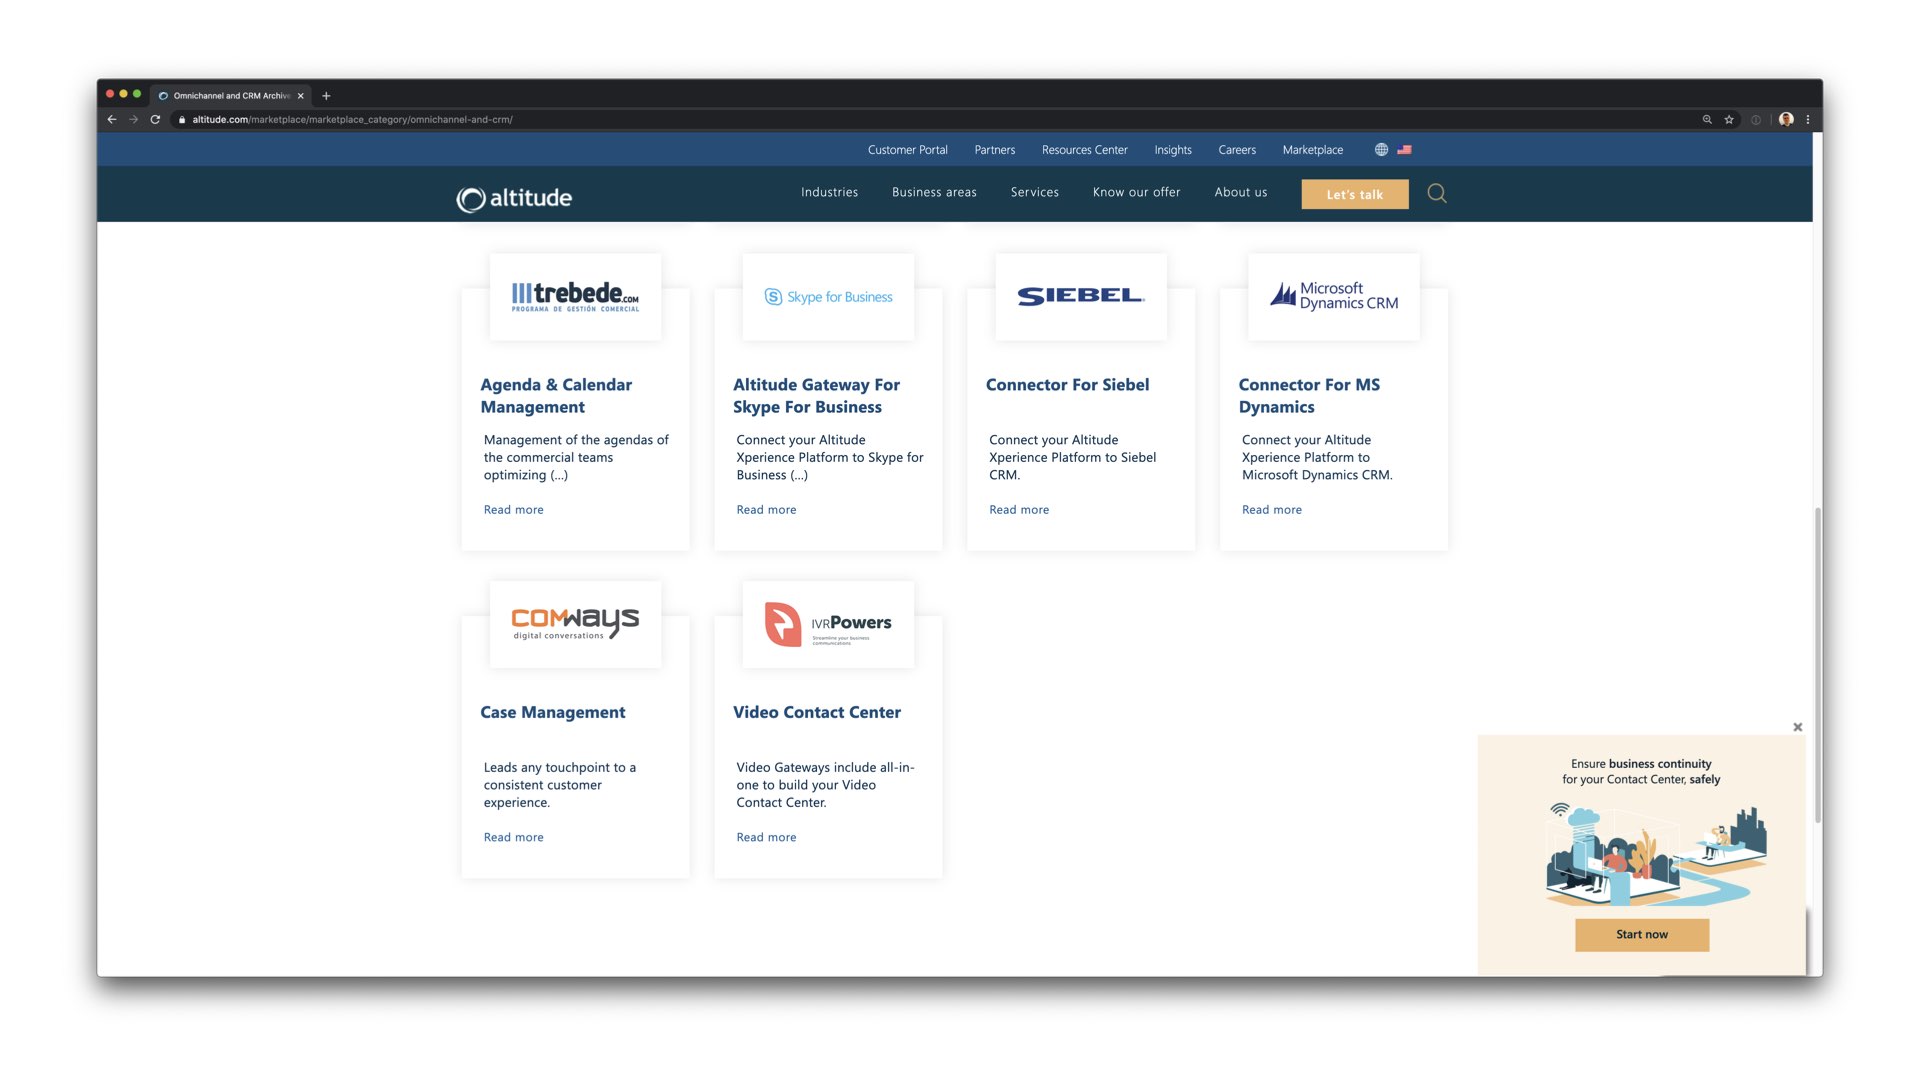Open the Industries menu
Image resolution: width=1920 pixels, height=1080 pixels.
[x=829, y=192]
